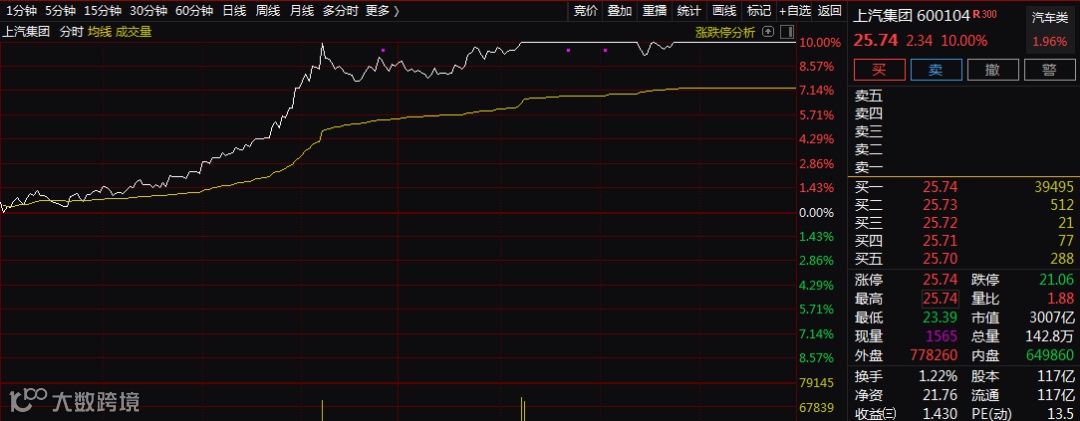Click the 买一 volume 39495
This screenshot has width=1080, height=421.
click(x=1054, y=187)
